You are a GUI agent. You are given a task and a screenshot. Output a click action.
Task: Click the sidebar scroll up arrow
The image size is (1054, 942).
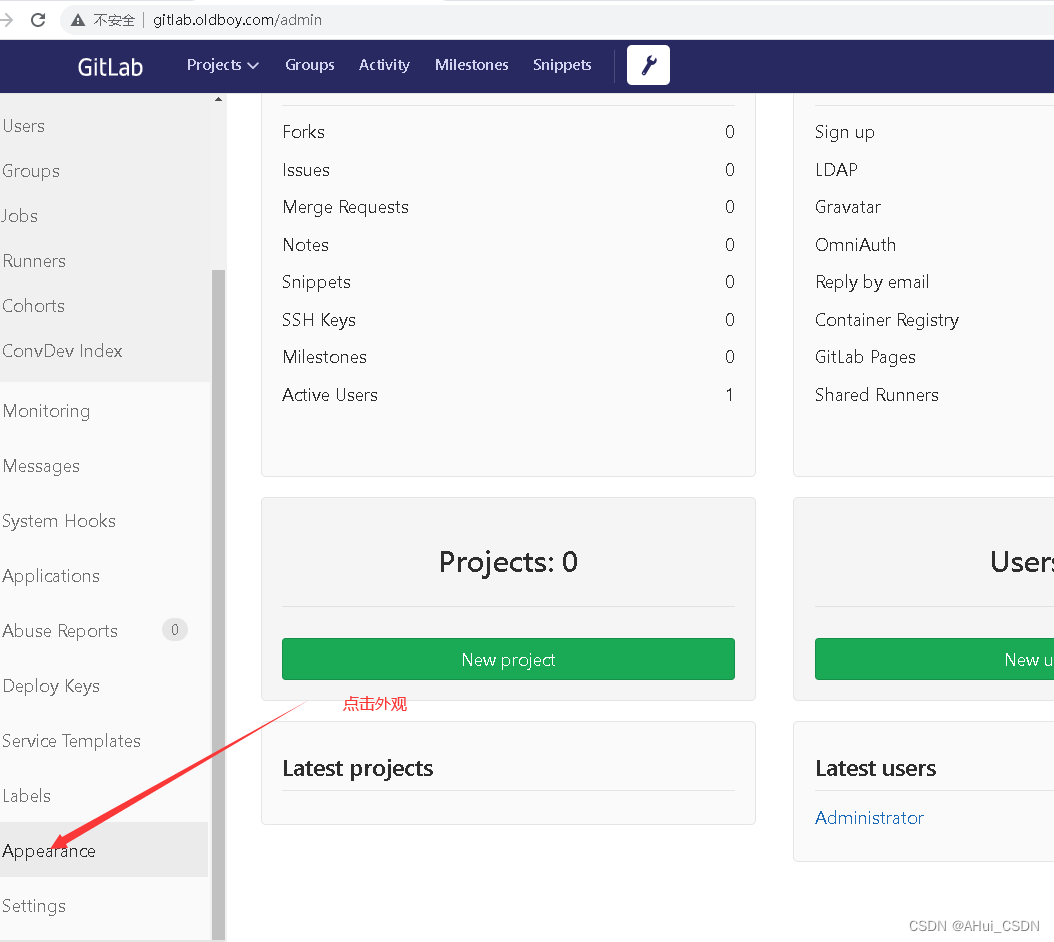click(x=219, y=99)
